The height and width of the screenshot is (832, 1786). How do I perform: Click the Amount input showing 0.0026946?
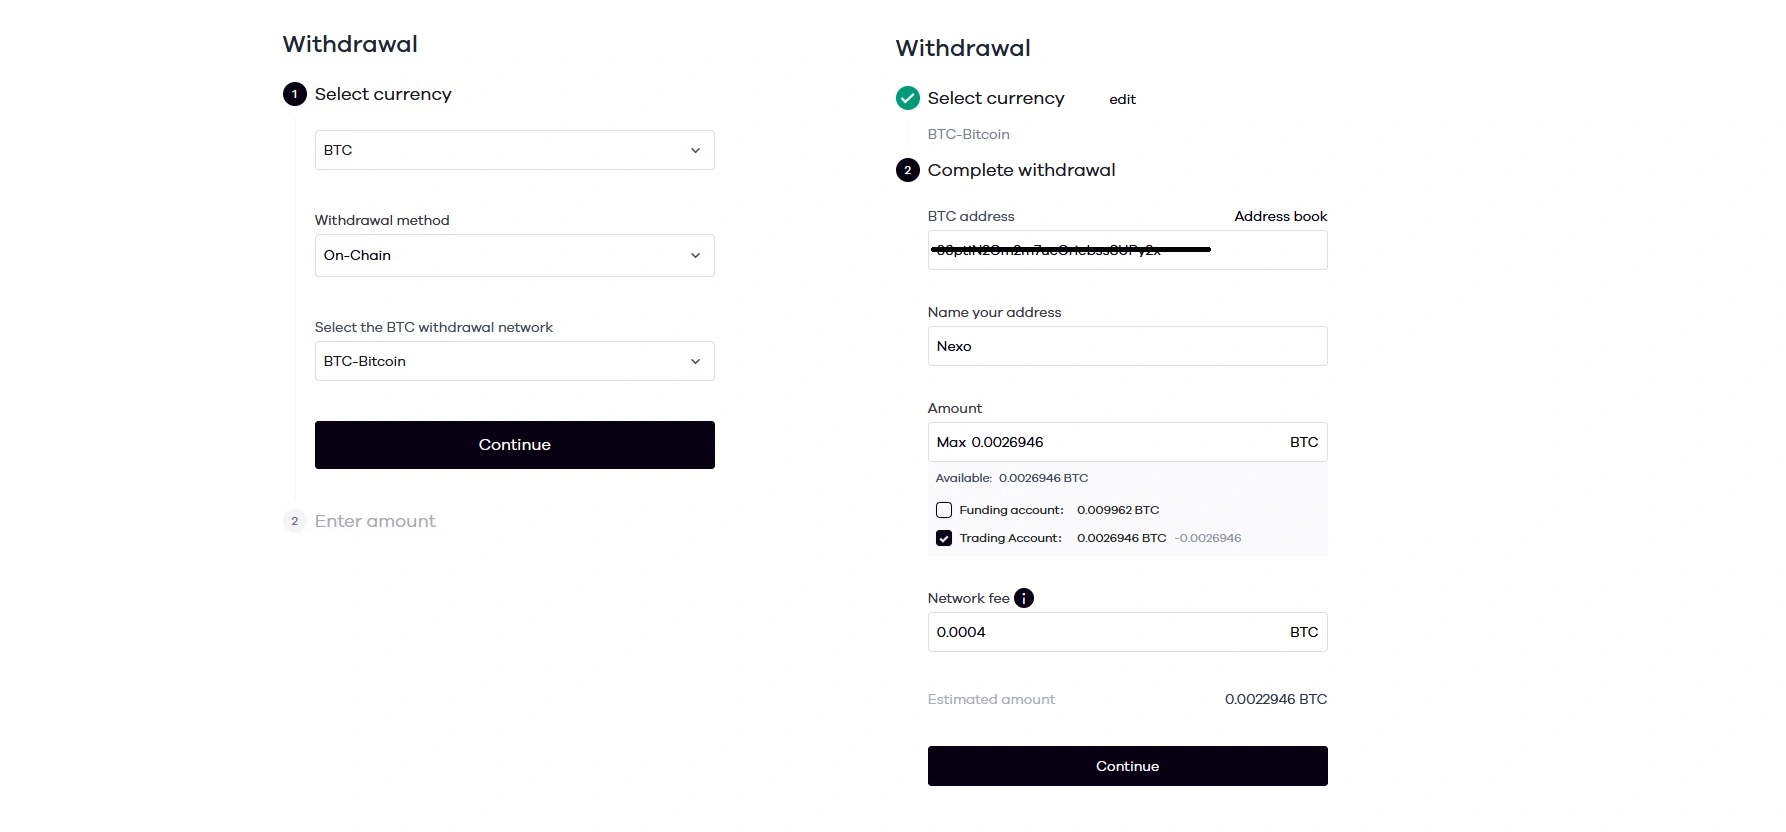[1100, 442]
